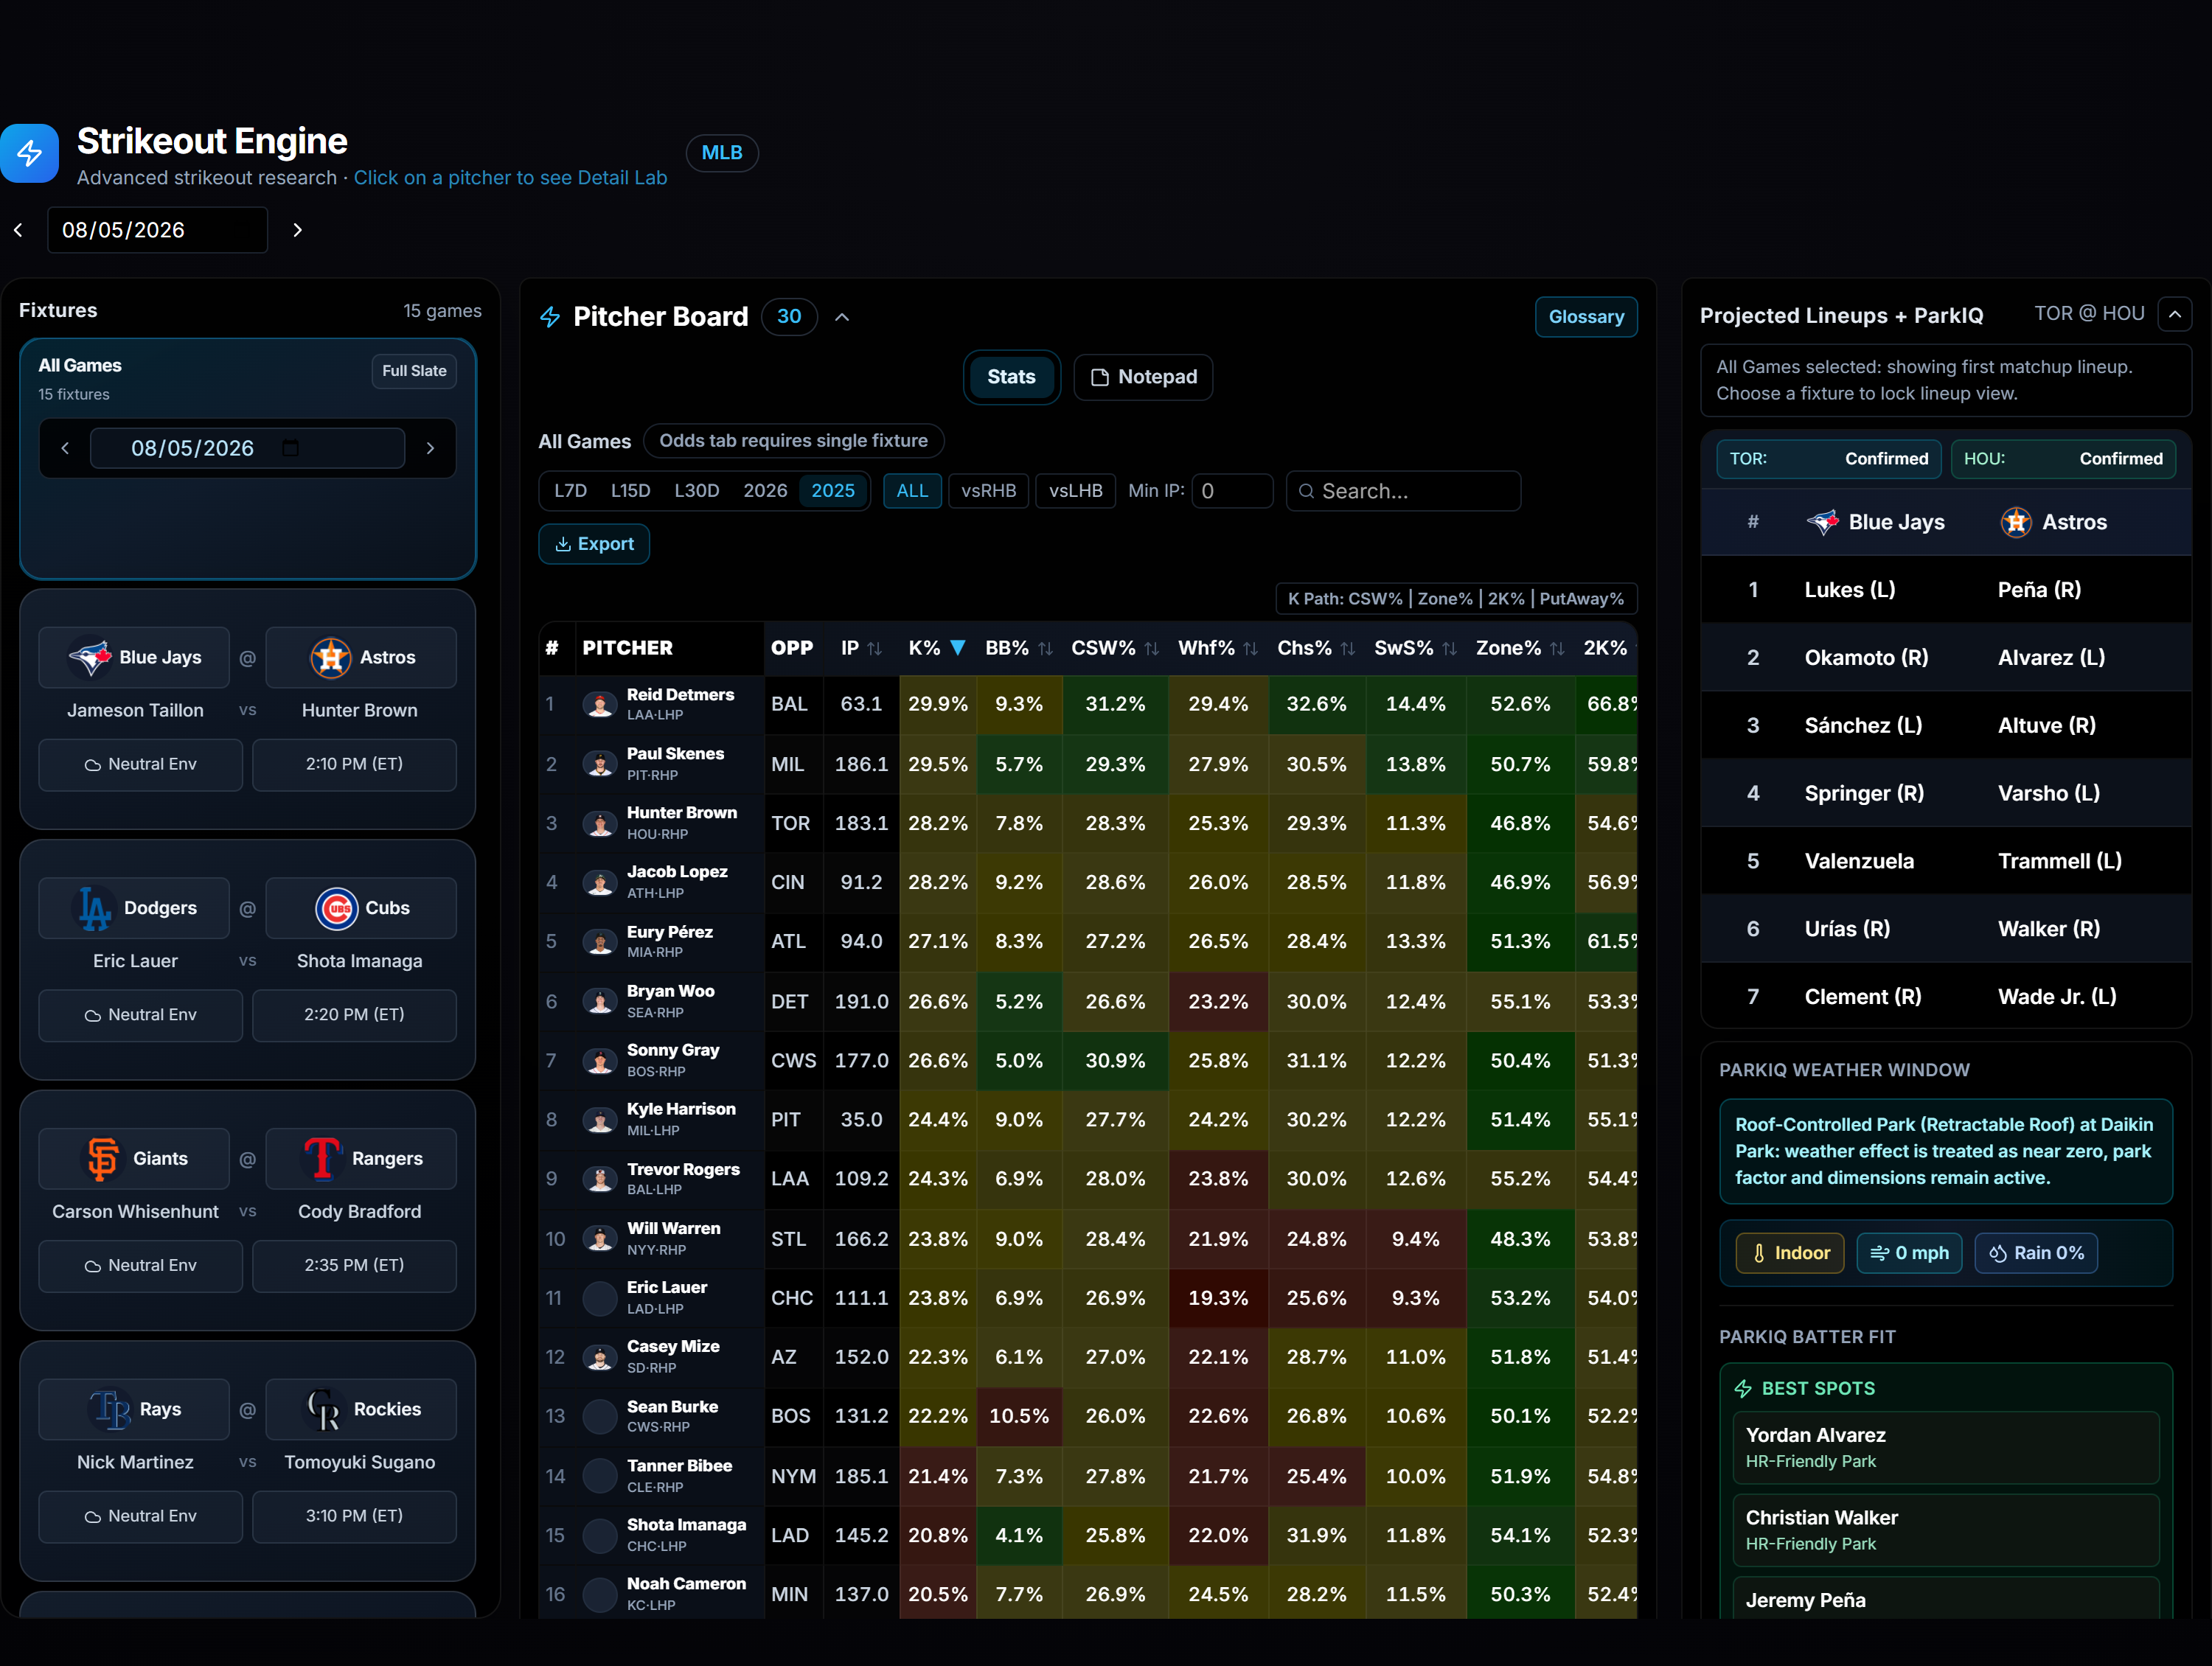Click previous-day arrow in All Games card
The width and height of the screenshot is (2212, 1666).
[x=65, y=448]
